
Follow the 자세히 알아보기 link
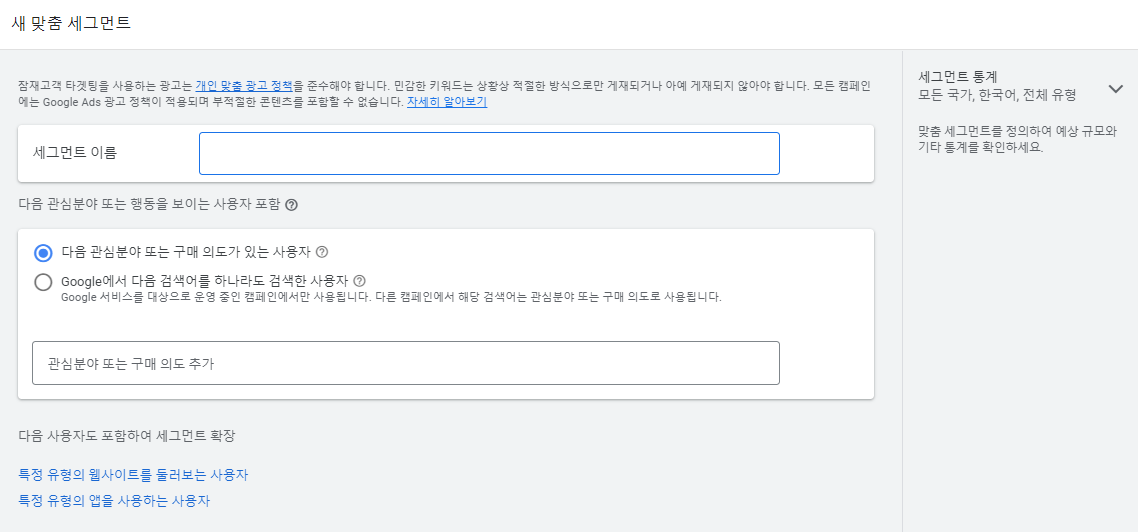click(447, 102)
